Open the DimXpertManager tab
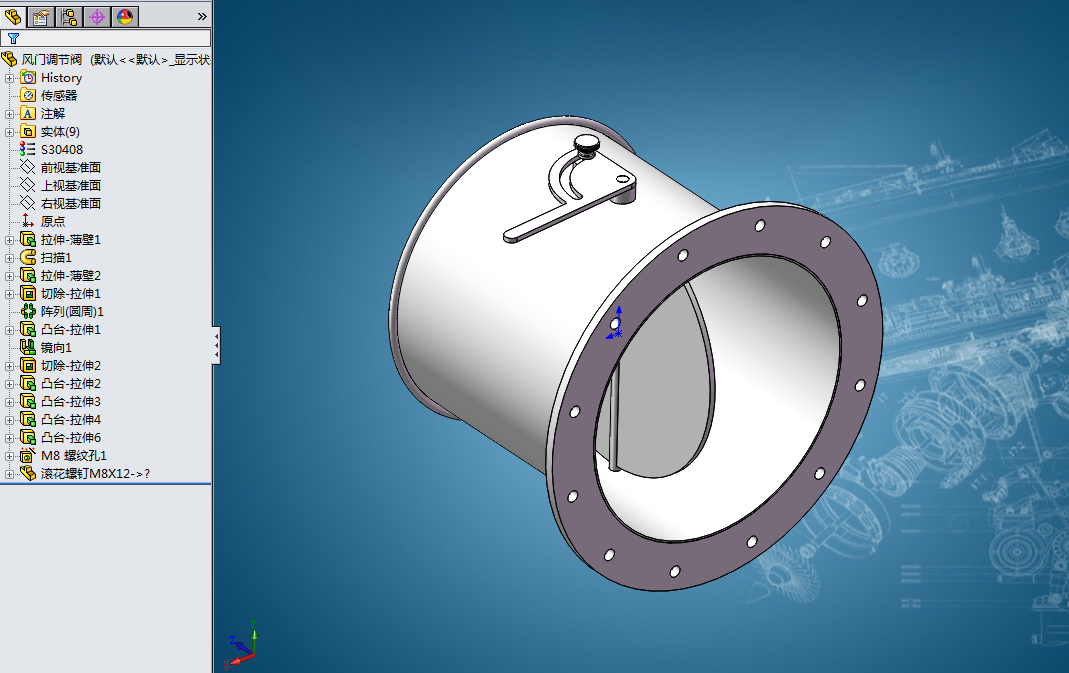This screenshot has height=673, width=1069. (97, 16)
